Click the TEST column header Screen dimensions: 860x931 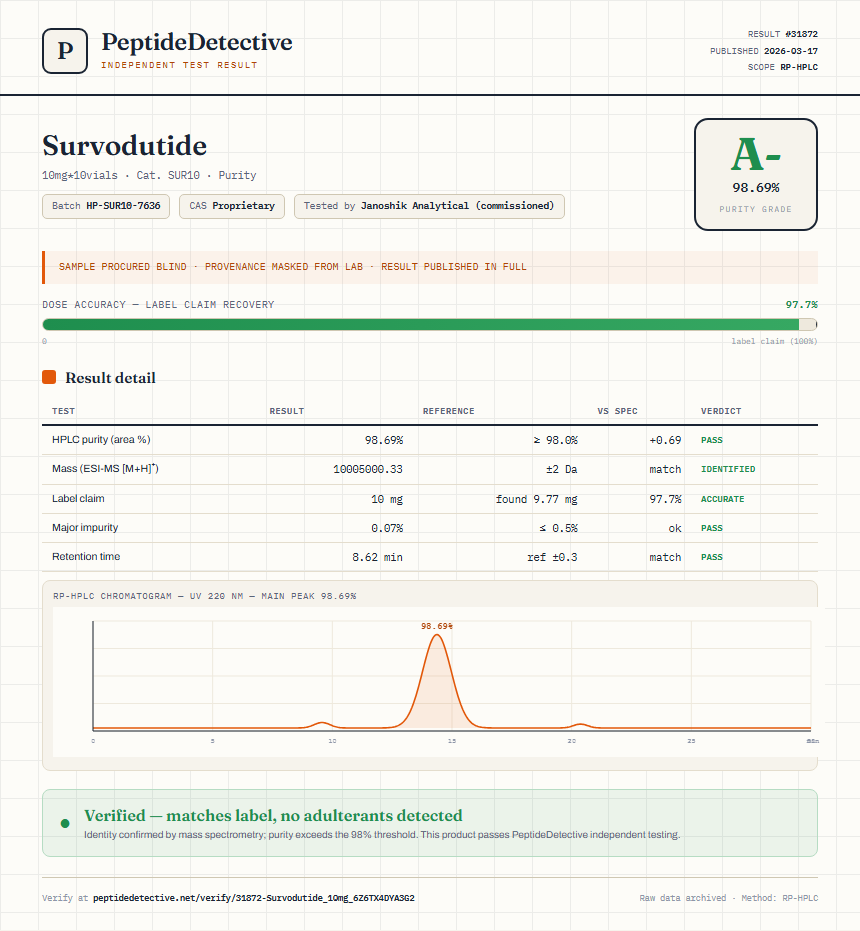[x=64, y=411]
